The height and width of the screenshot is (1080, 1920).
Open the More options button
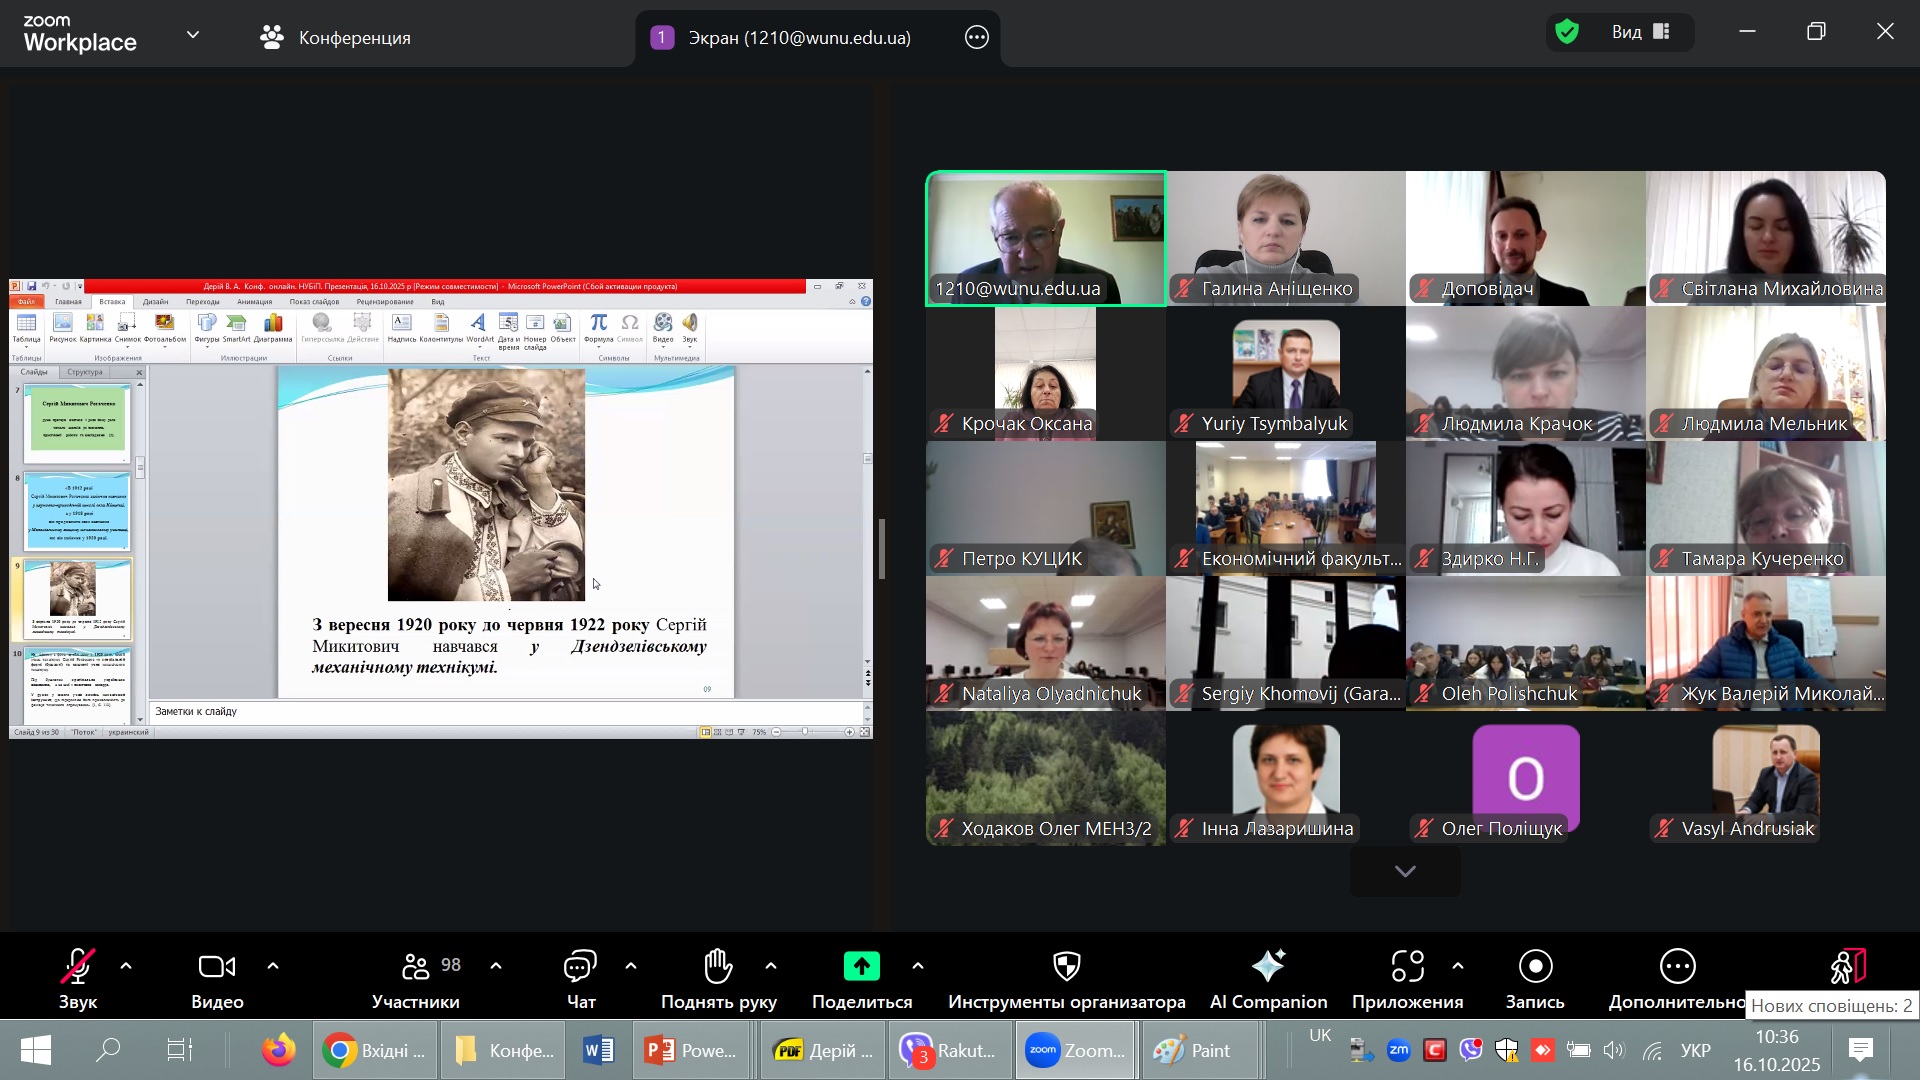pyautogui.click(x=1677, y=967)
